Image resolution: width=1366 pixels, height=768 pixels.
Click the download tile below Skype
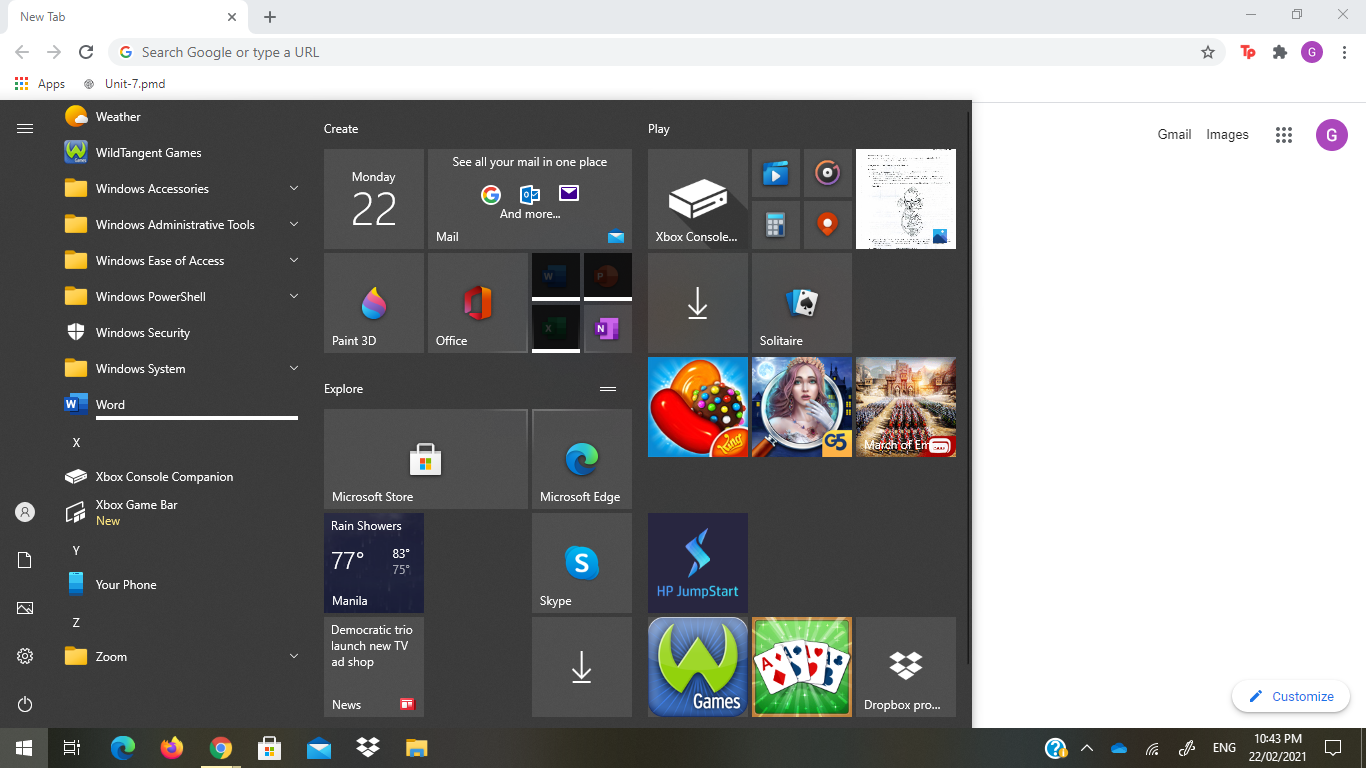pos(582,667)
